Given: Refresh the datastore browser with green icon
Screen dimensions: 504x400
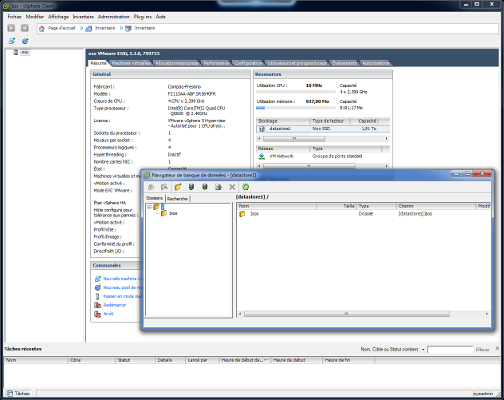Looking at the screenshot, I should (246, 187).
